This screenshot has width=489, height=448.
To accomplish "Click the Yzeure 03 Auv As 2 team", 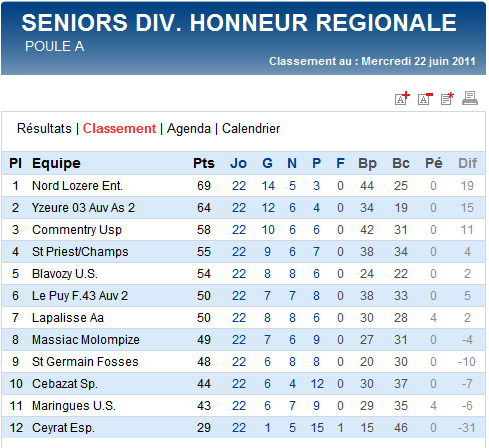I will [83, 208].
